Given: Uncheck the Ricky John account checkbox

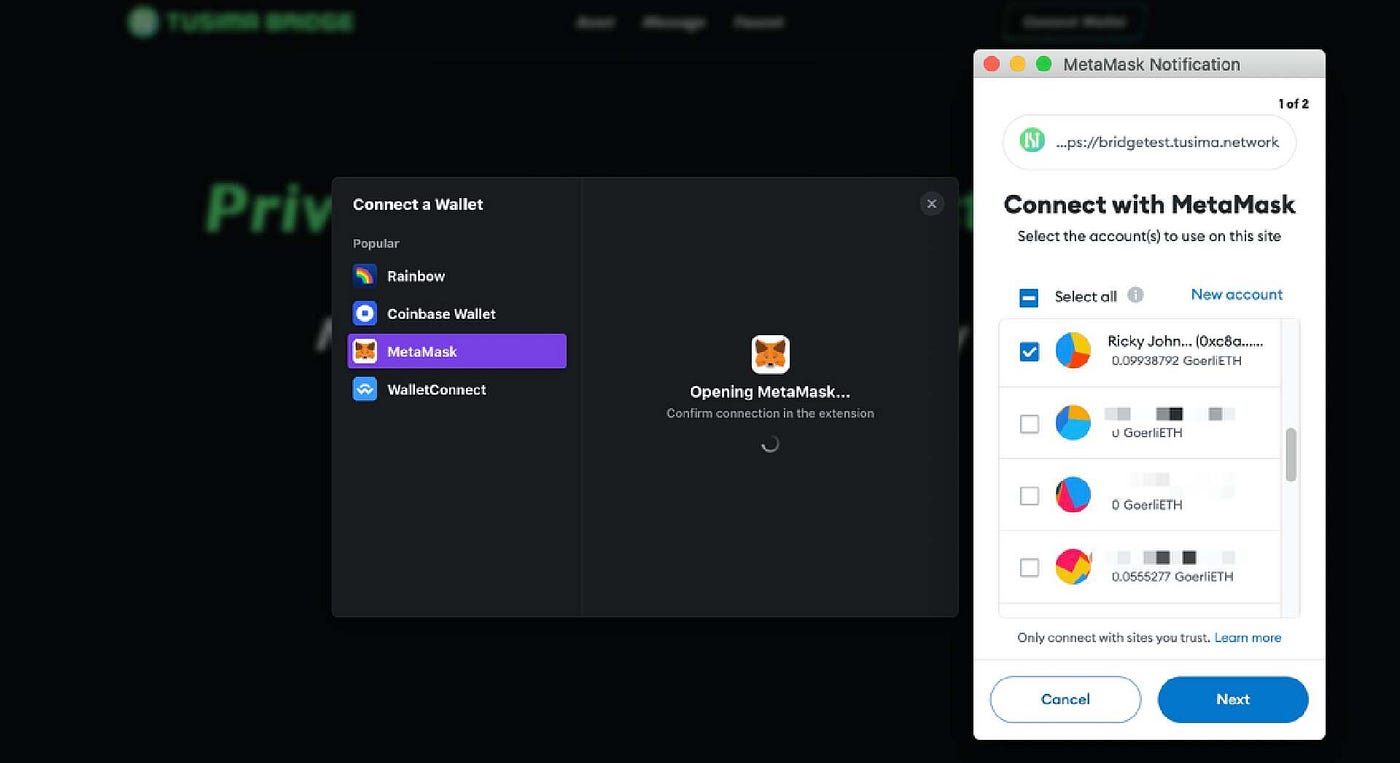Looking at the screenshot, I should pos(1029,352).
